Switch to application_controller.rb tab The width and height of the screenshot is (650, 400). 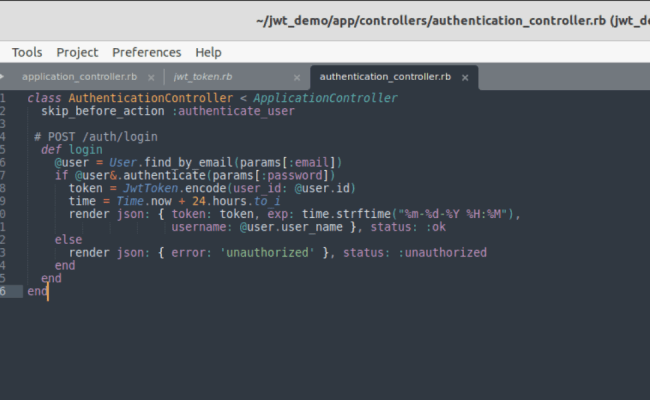80,77
